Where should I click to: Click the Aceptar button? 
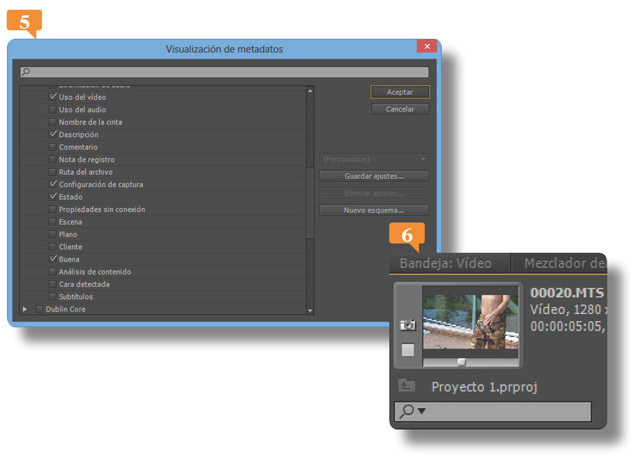[400, 92]
